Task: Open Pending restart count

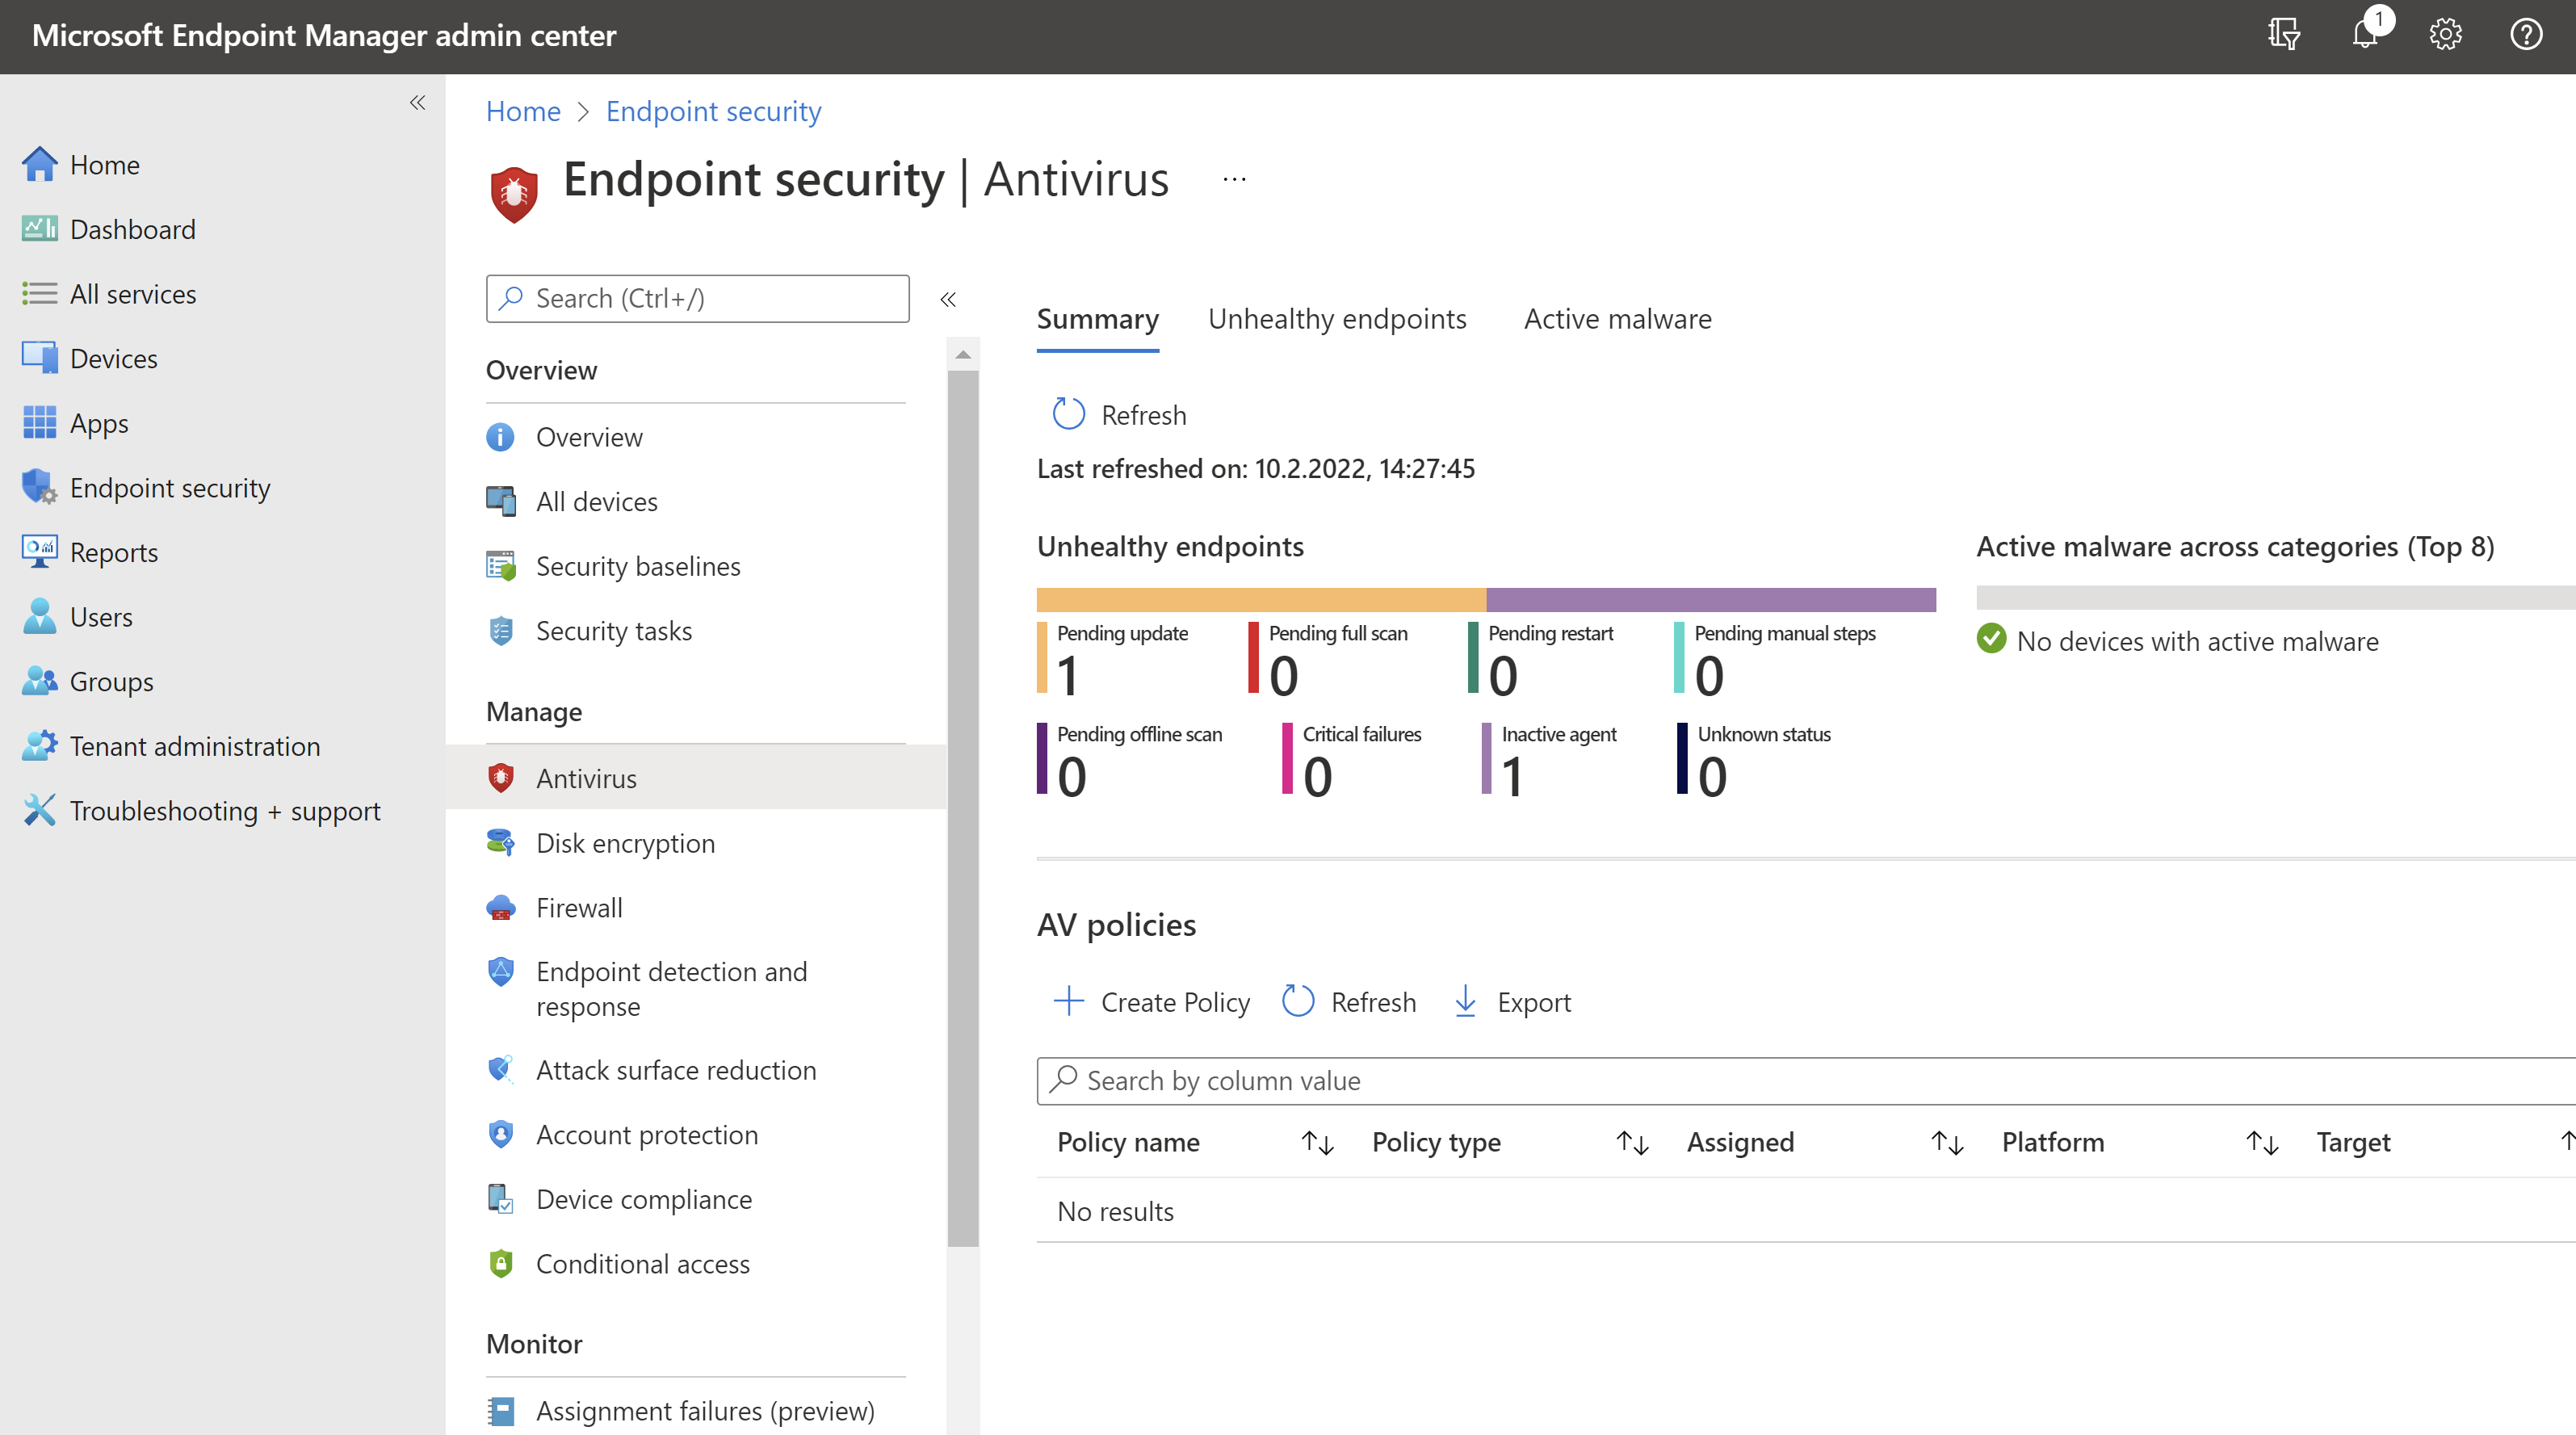Action: [x=1541, y=659]
